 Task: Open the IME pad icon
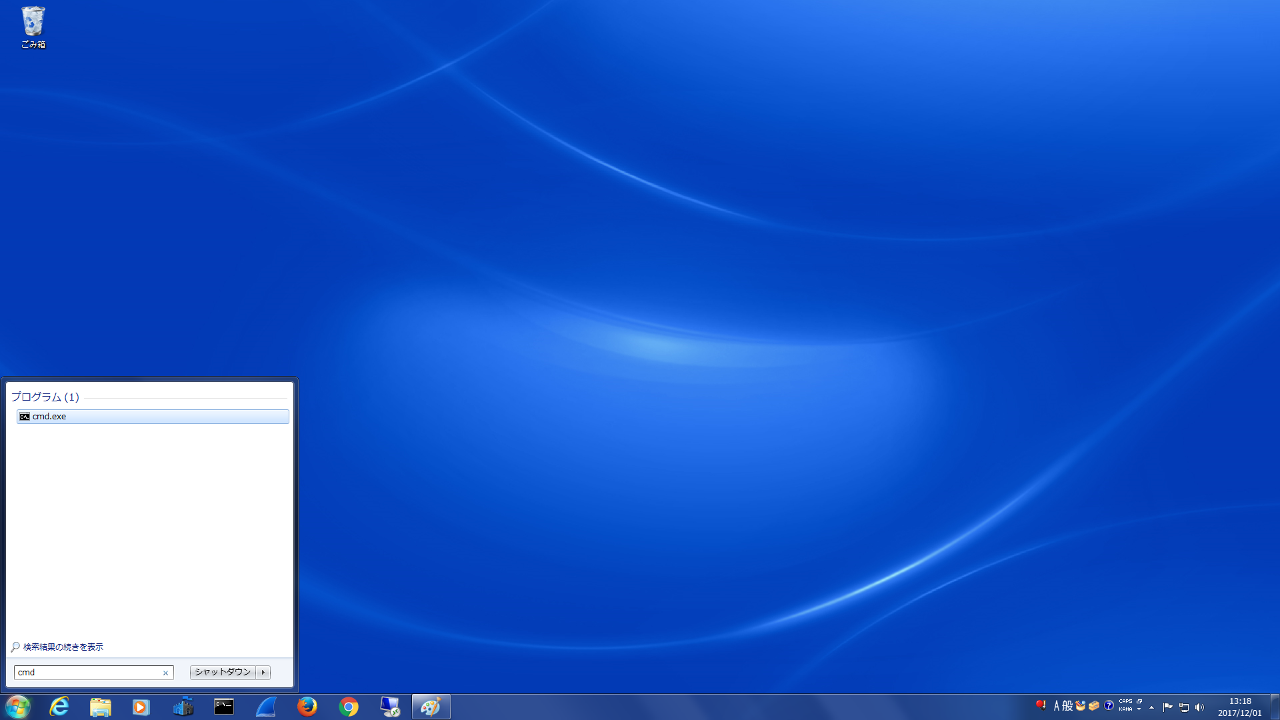[1080, 706]
